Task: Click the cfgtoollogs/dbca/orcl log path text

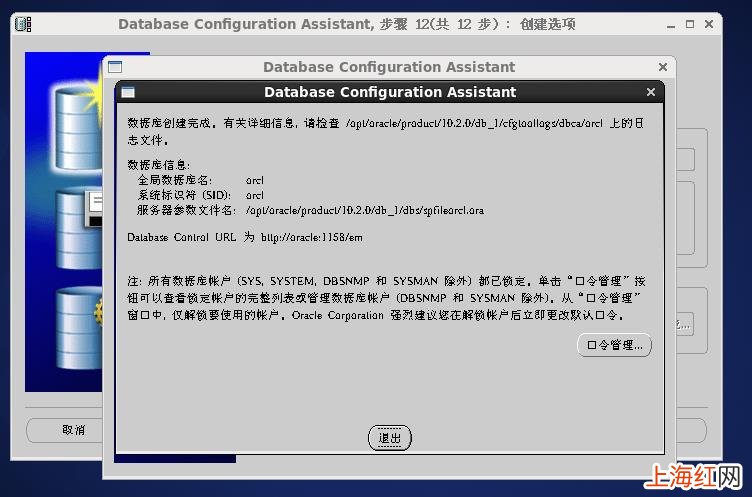Action: point(474,123)
